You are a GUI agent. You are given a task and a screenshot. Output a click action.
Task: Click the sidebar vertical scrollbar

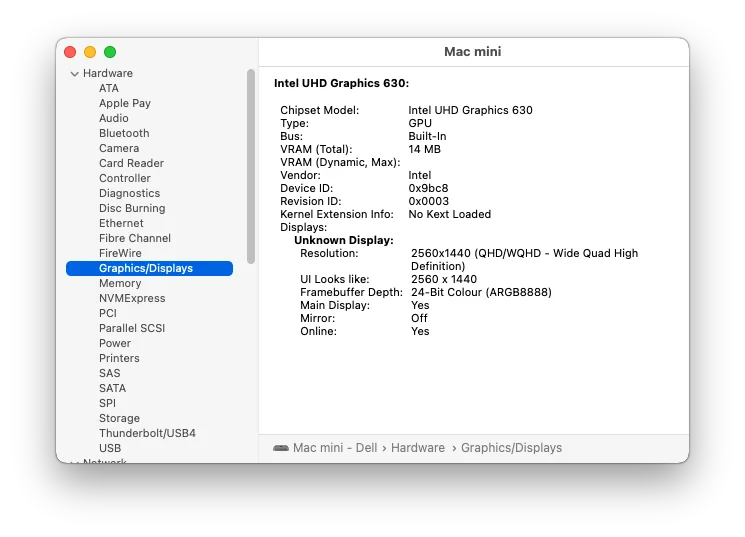(x=251, y=166)
